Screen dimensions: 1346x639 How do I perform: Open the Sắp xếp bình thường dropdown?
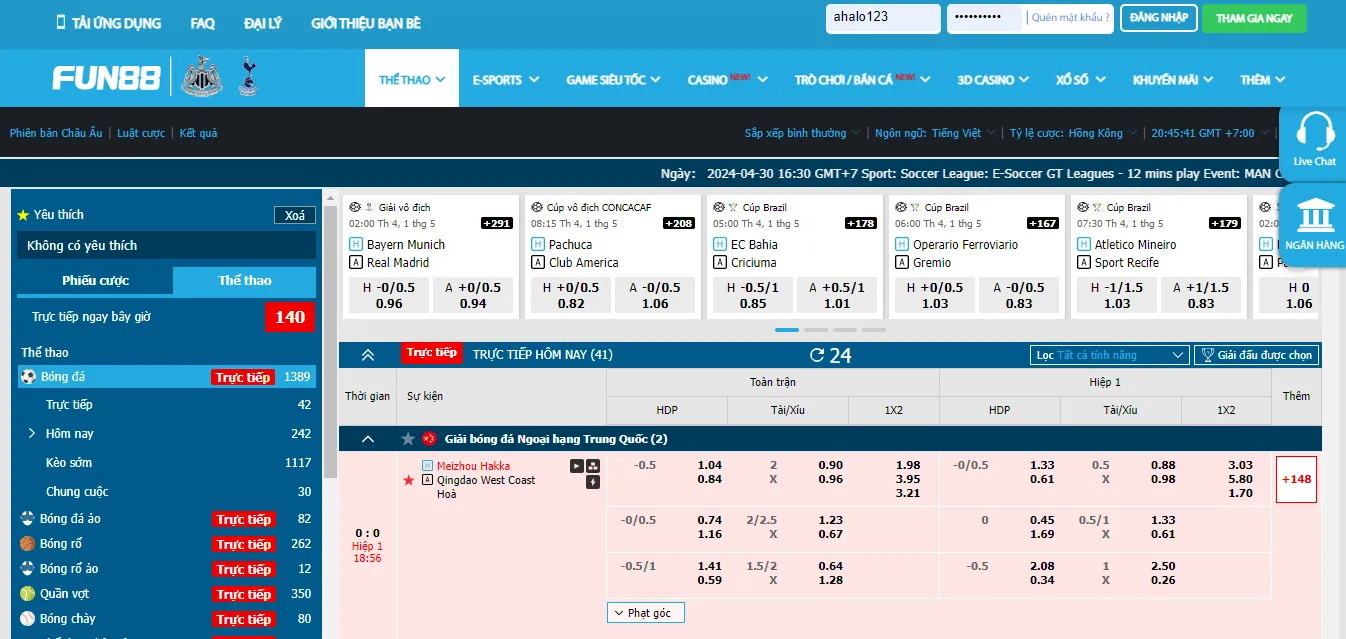coord(802,133)
